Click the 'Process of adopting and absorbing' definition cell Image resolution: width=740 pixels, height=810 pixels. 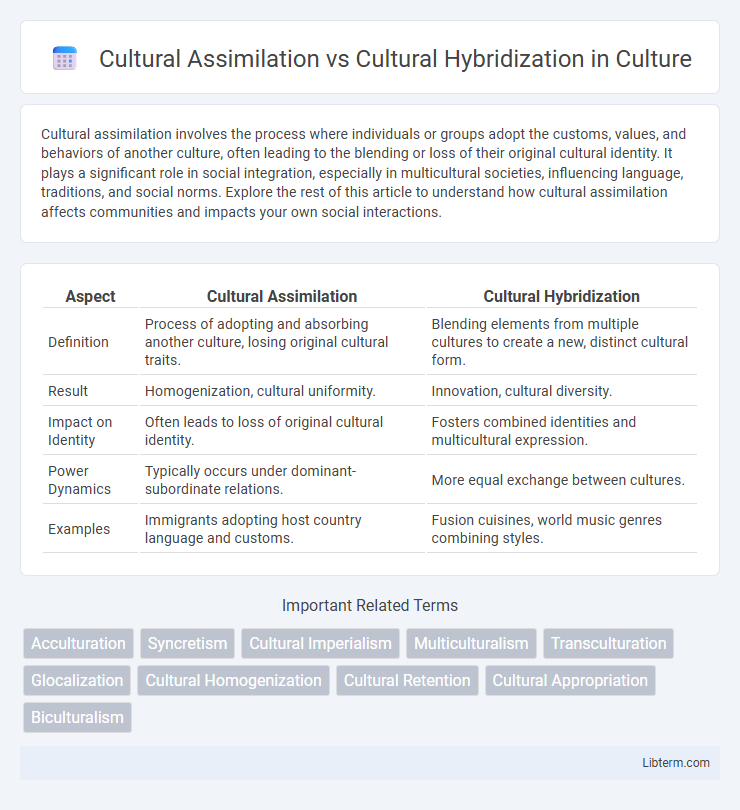282,342
